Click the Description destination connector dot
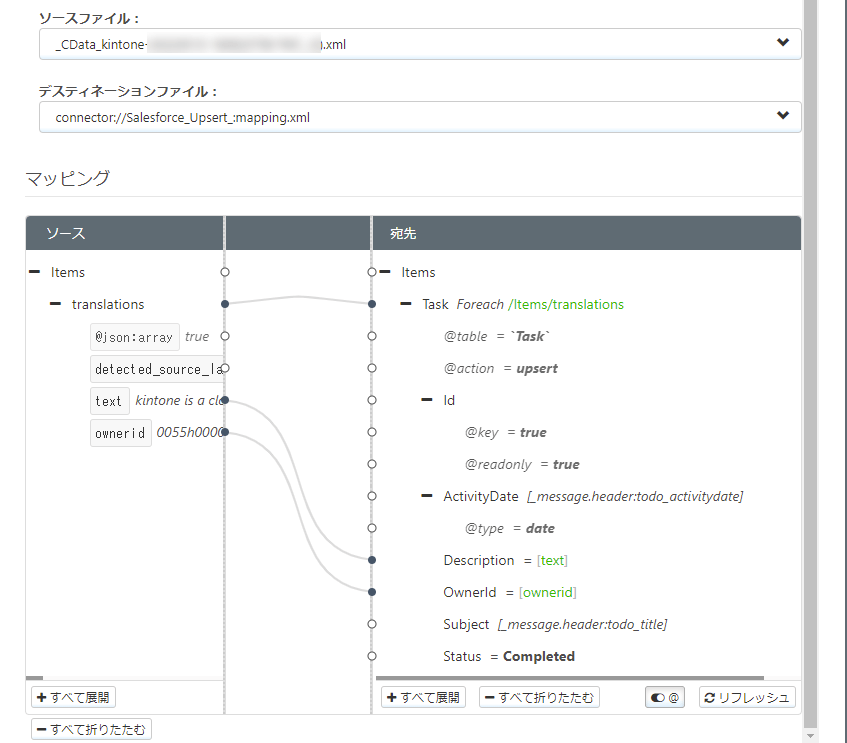Screen dimensions: 847x743 click(x=372, y=560)
